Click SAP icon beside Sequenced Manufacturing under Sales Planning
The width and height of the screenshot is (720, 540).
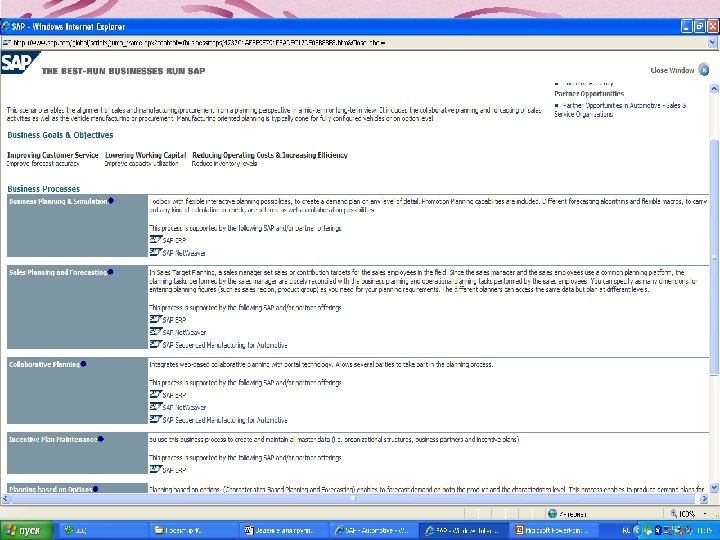tap(155, 344)
